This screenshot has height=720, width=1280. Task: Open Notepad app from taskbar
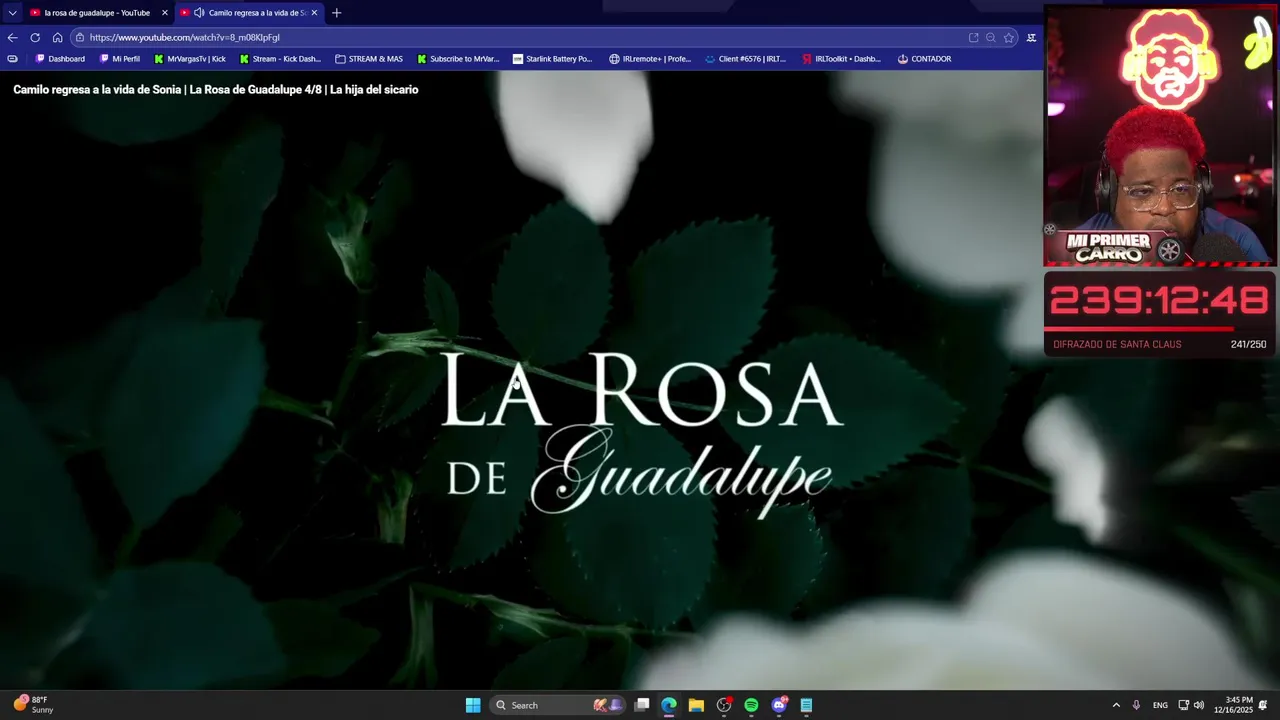806,705
